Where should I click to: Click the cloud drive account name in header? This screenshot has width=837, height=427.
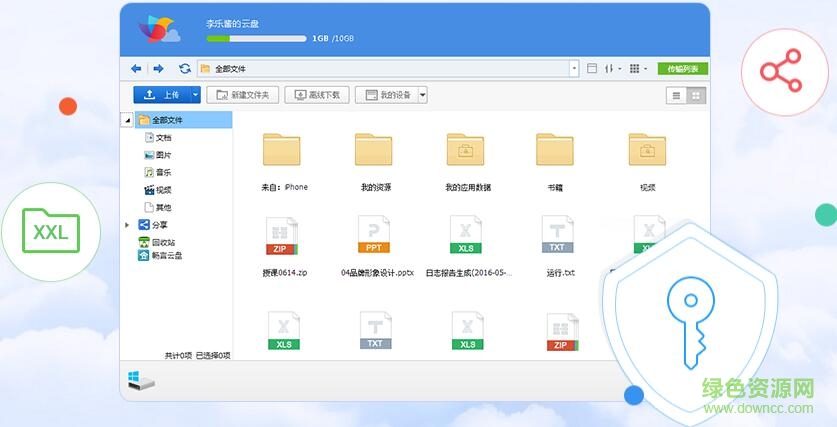click(233, 24)
